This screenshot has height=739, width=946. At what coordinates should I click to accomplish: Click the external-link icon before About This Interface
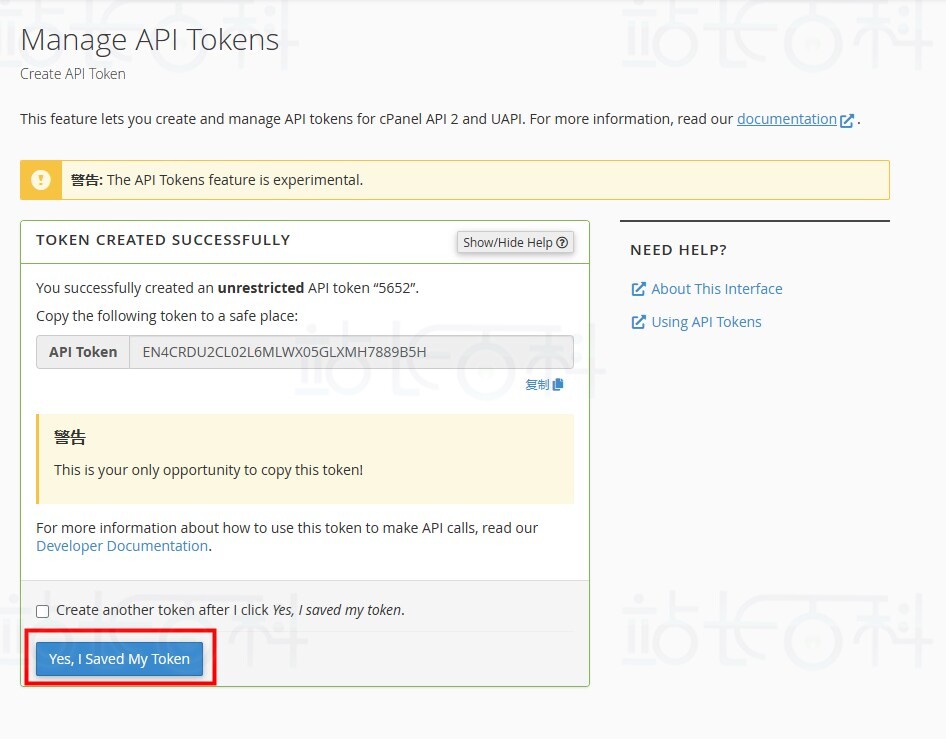[x=638, y=289]
